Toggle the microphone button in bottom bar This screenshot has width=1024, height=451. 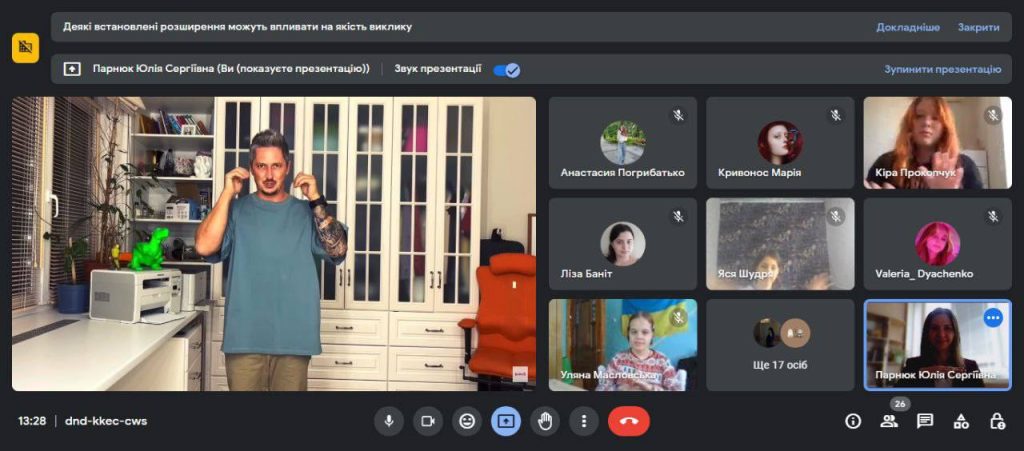(x=389, y=421)
